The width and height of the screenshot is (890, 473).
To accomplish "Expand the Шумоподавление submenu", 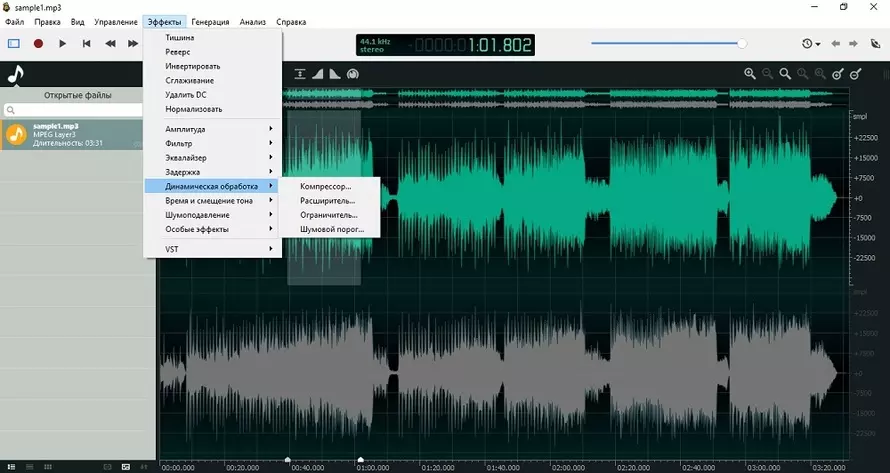I will pyautogui.click(x=213, y=215).
